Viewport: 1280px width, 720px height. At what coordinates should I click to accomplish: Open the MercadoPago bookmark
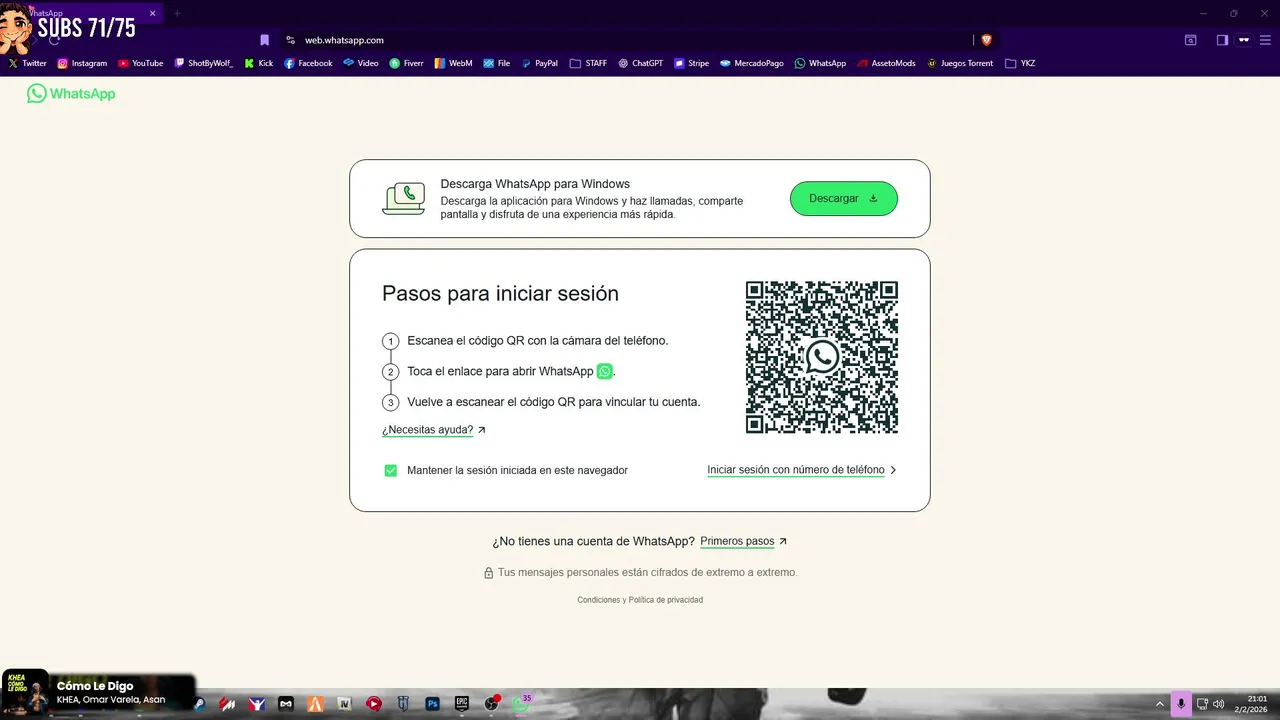point(752,63)
